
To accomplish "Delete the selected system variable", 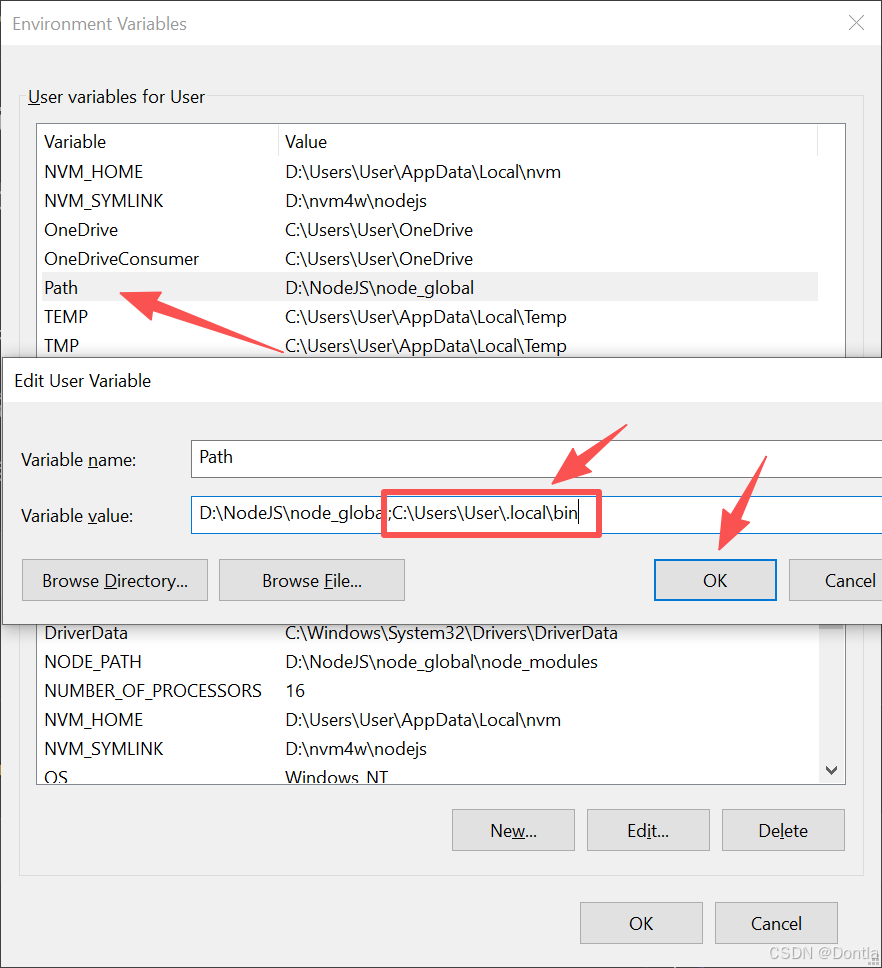I will click(783, 830).
